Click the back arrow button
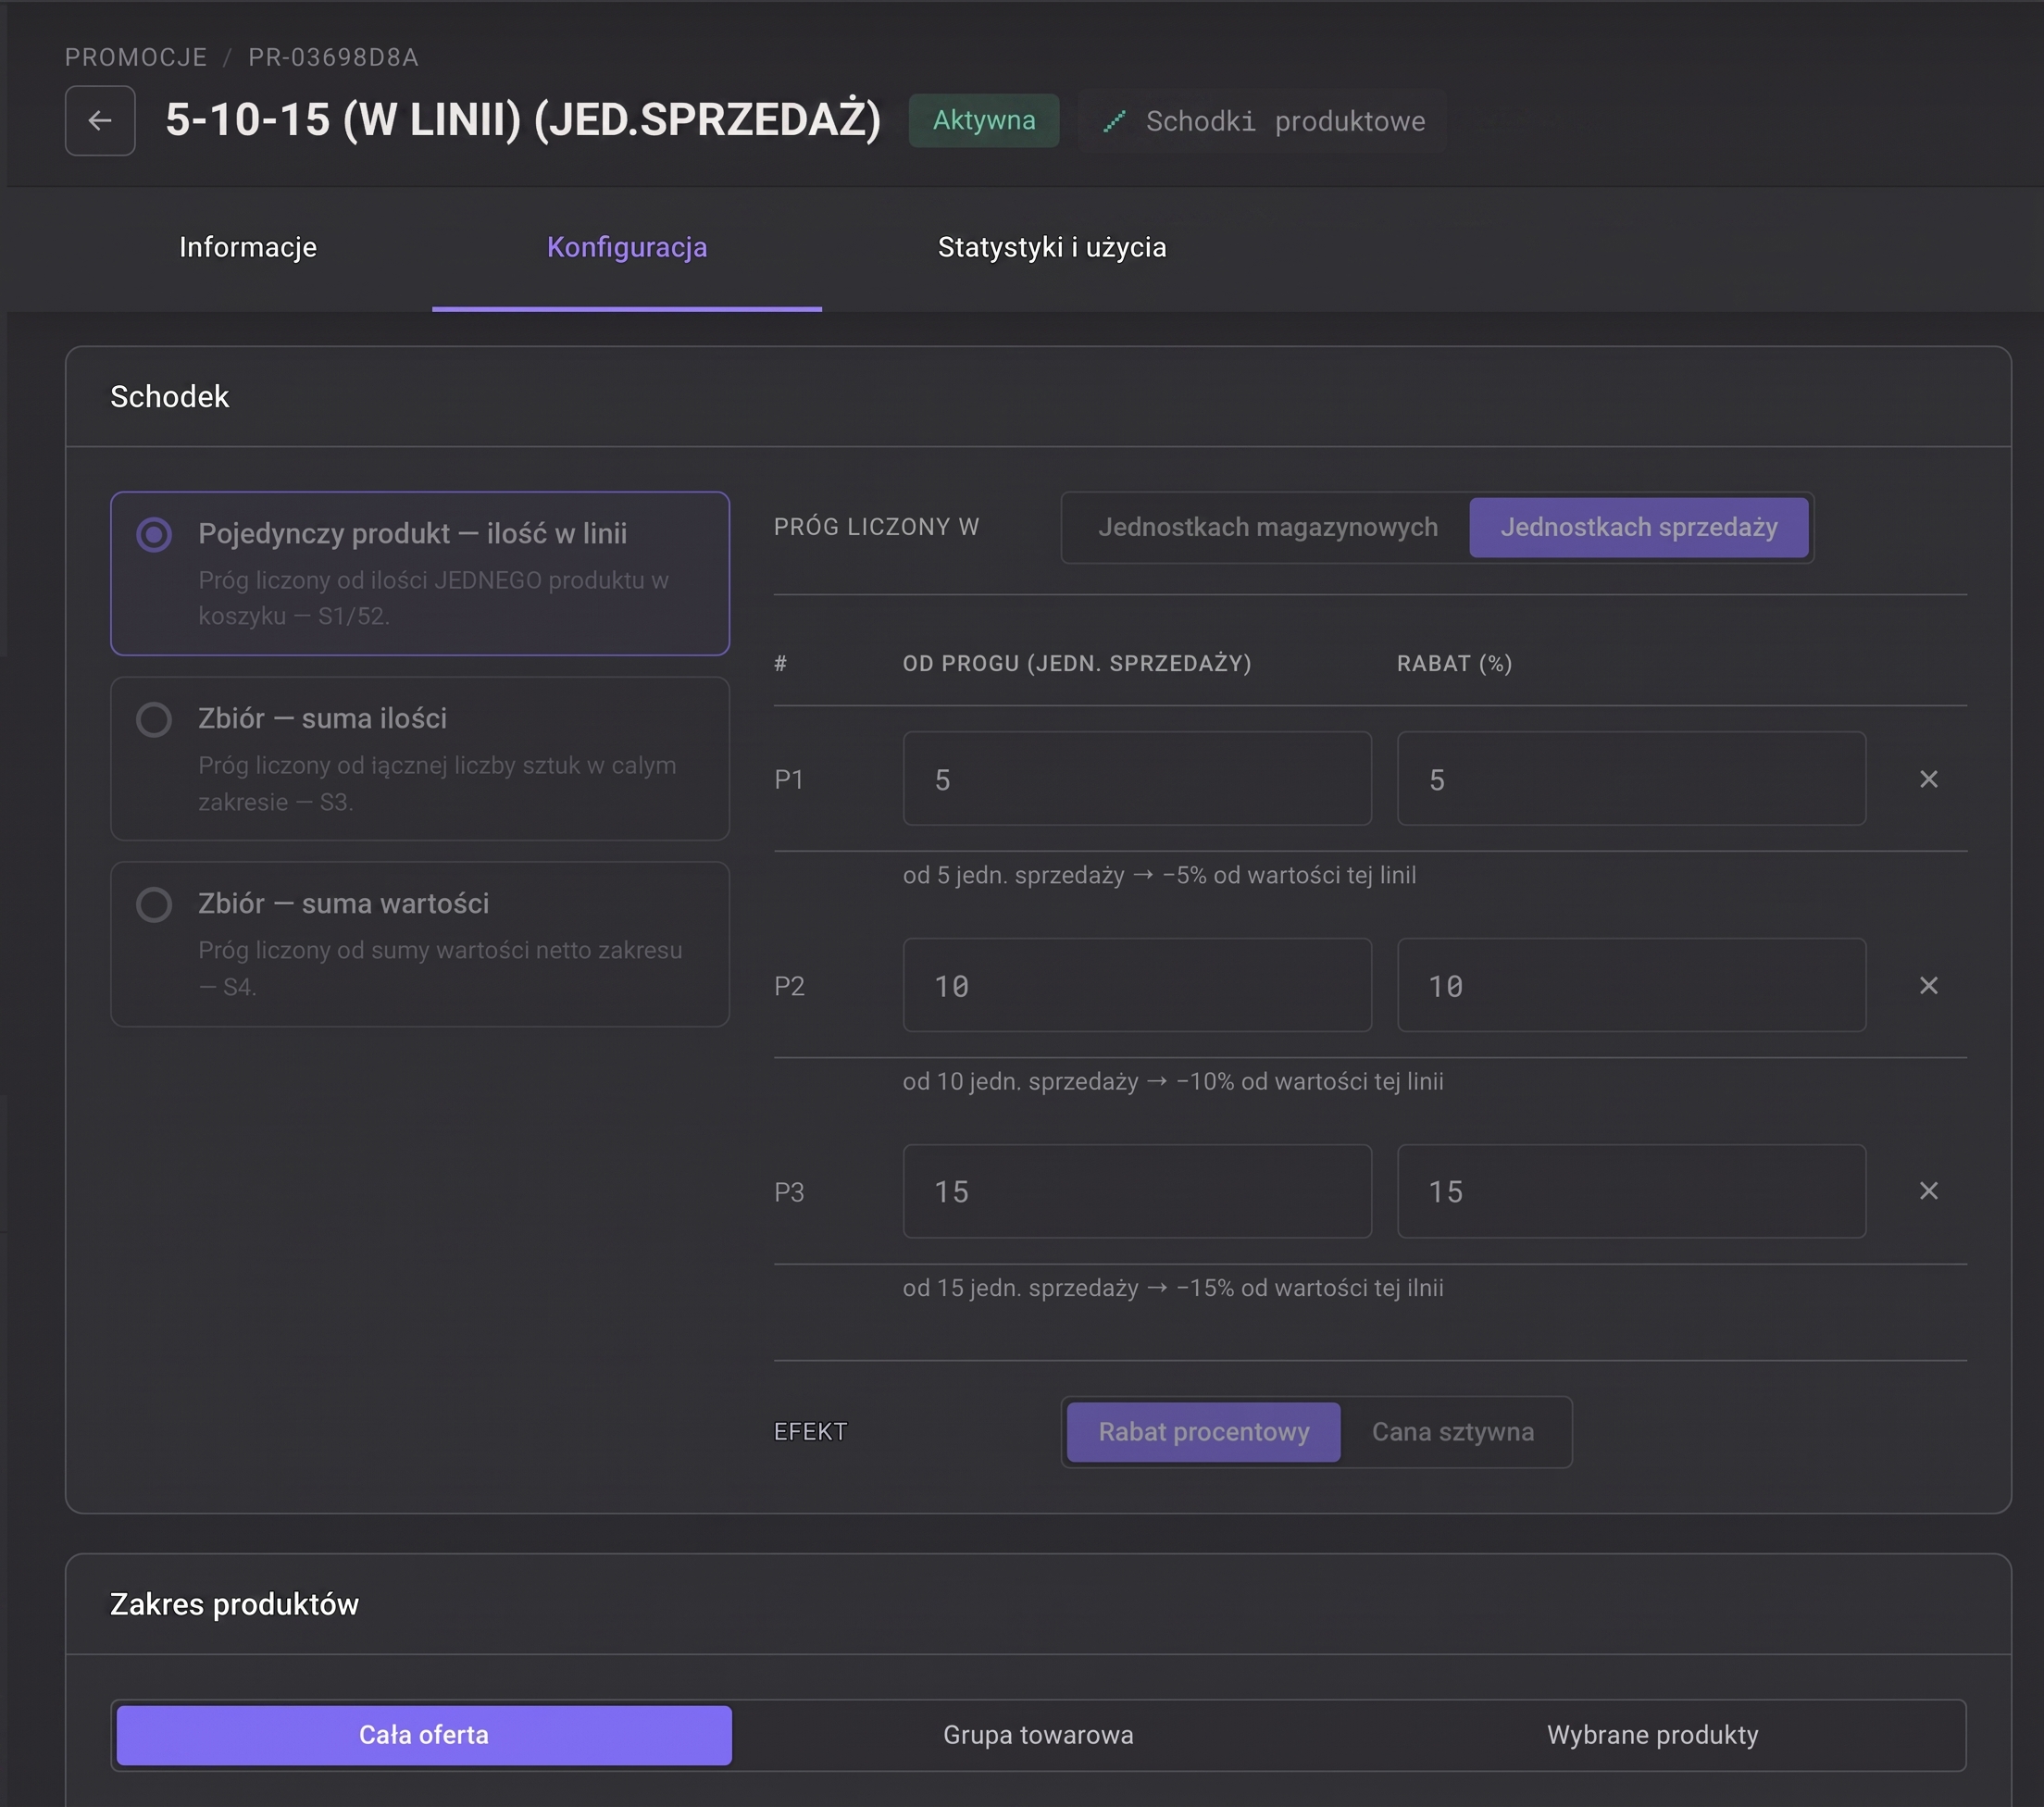Viewport: 2044px width, 1807px height. (100, 121)
